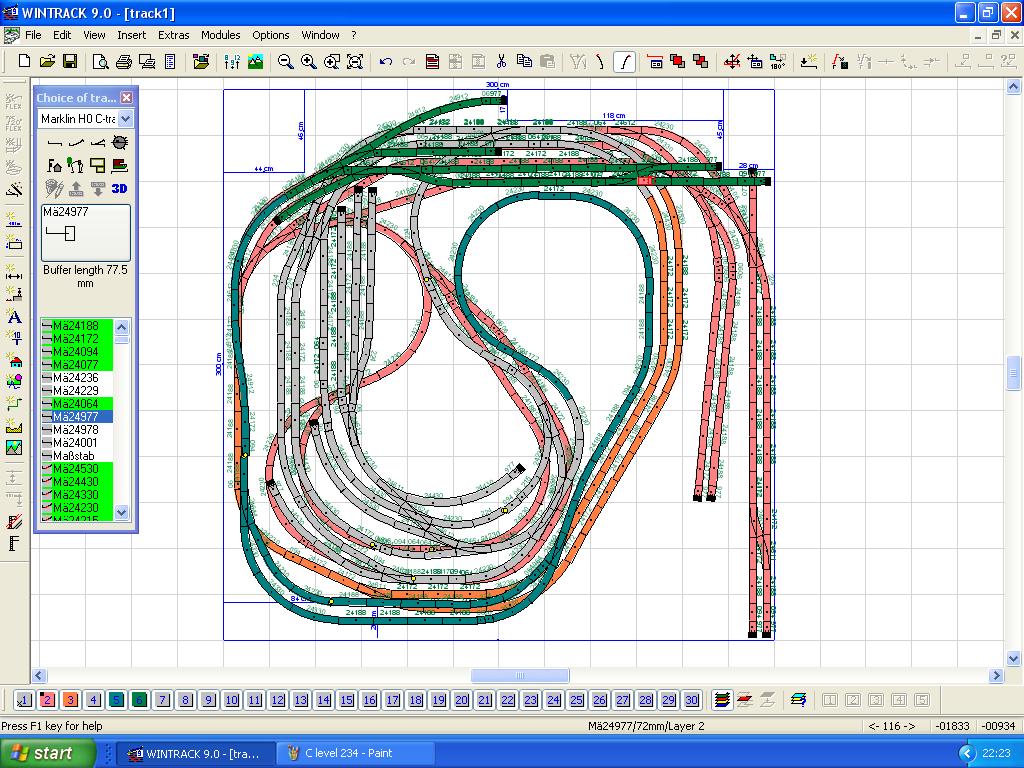The image size is (1024, 768).
Task: Click the horizontal scrollbar thumb
Action: [520, 675]
